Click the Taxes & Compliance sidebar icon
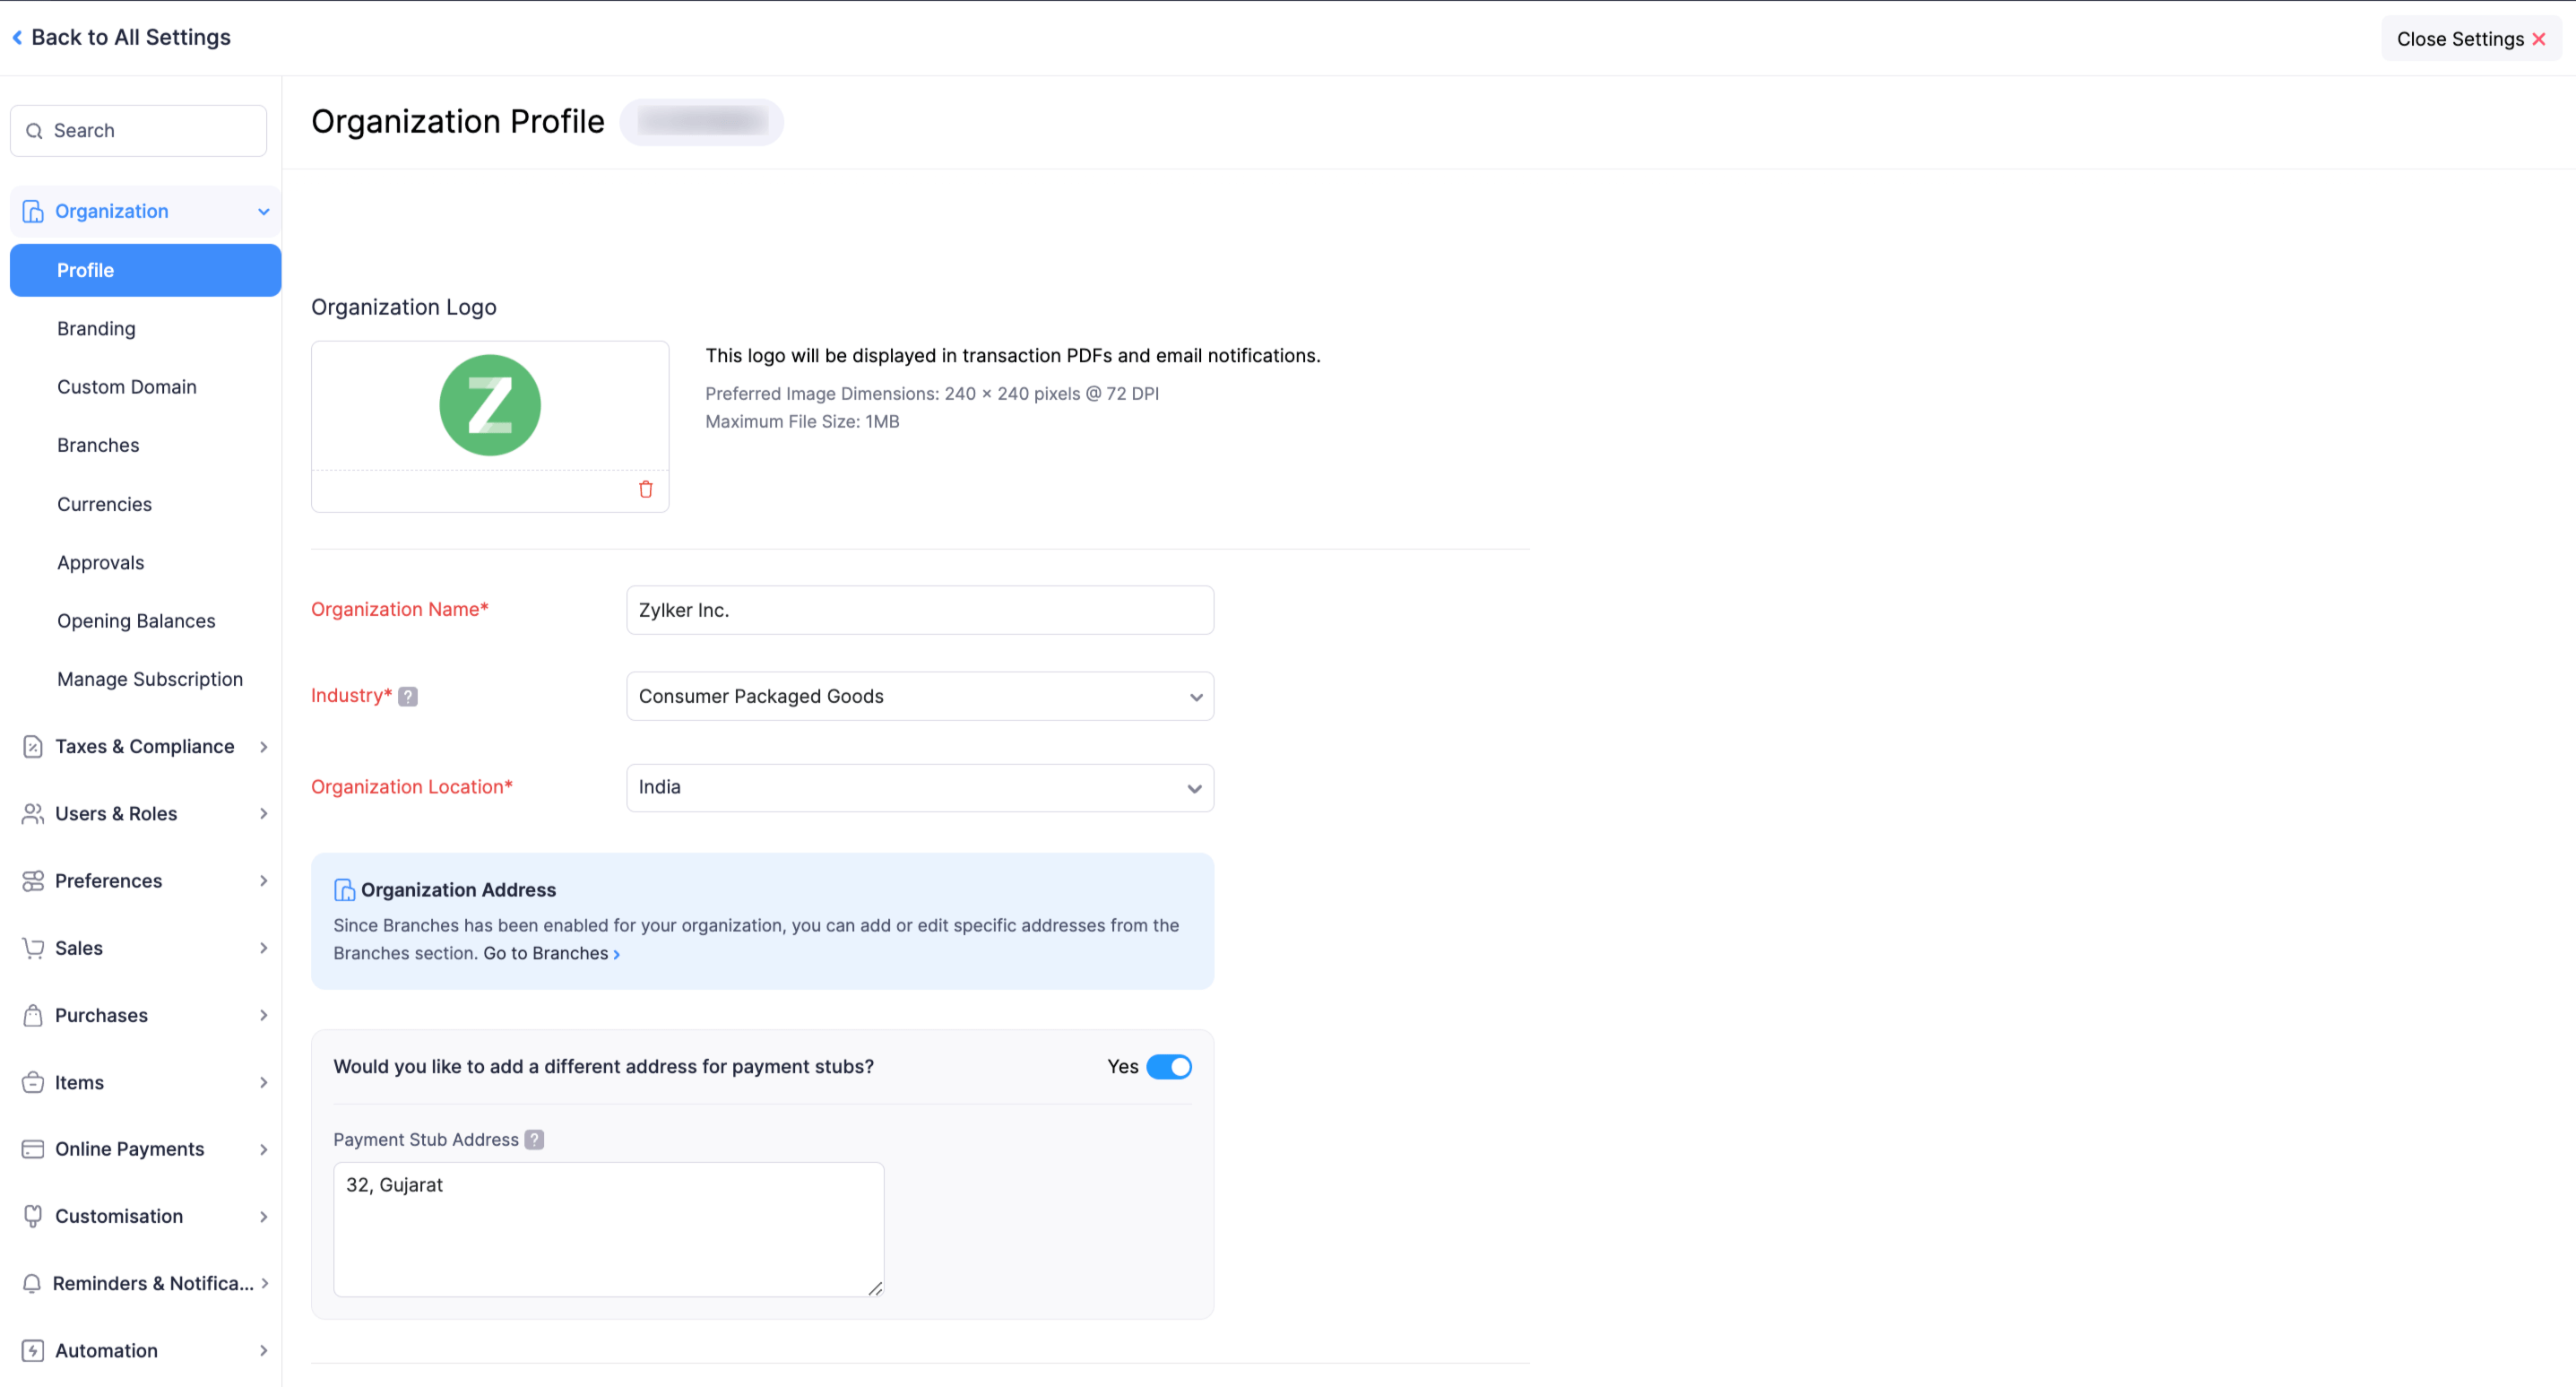The height and width of the screenshot is (1387, 2576). click(33, 747)
